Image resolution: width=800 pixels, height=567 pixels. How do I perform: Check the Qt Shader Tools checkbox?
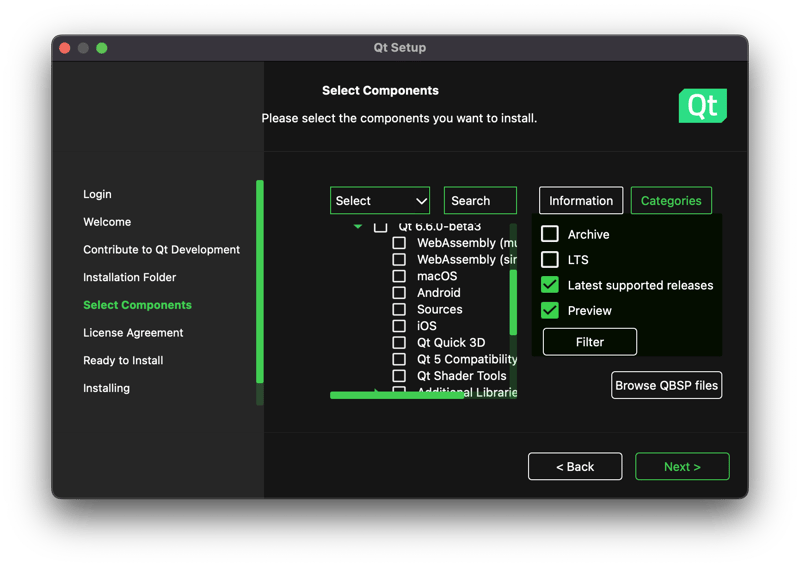(399, 376)
